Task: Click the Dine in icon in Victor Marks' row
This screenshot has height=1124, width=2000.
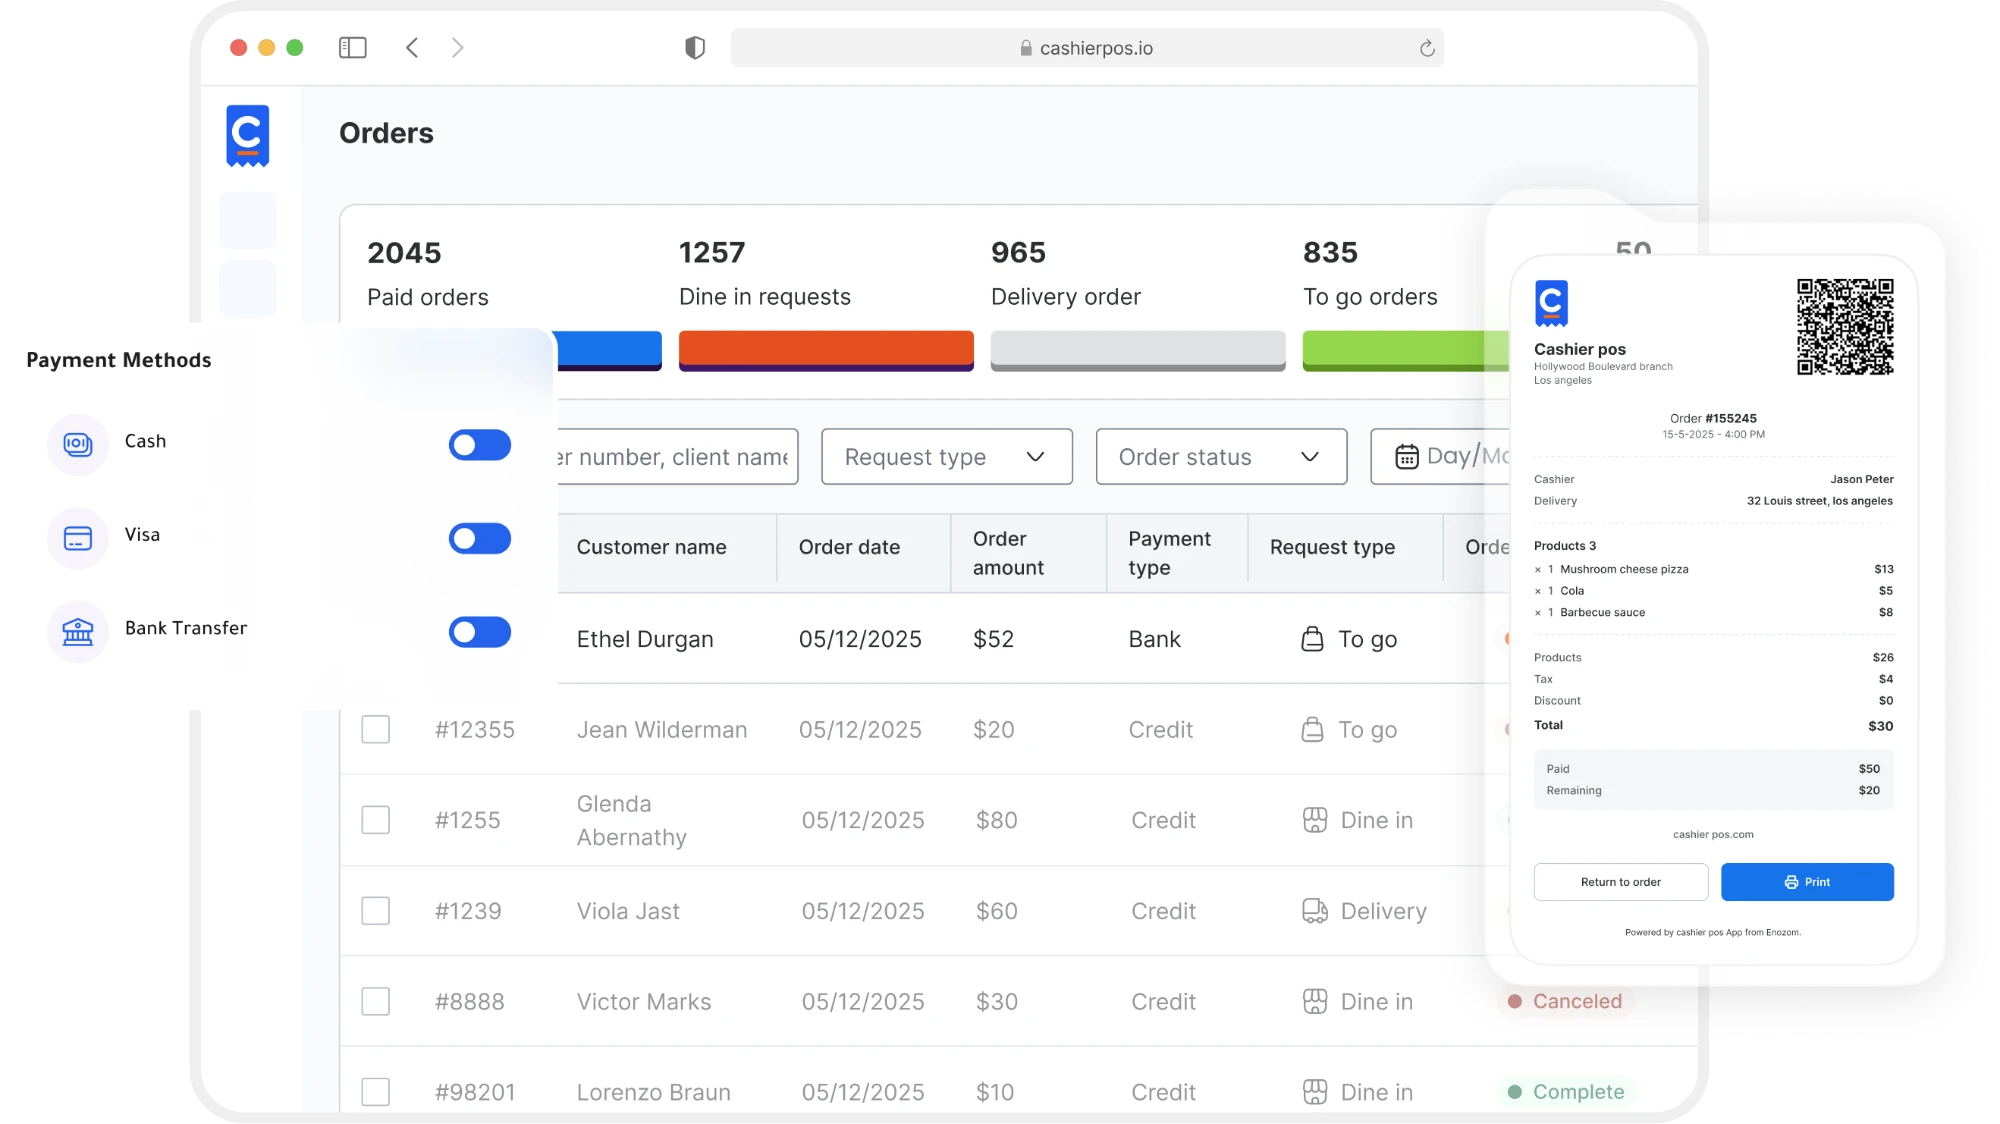Action: coord(1315,1001)
